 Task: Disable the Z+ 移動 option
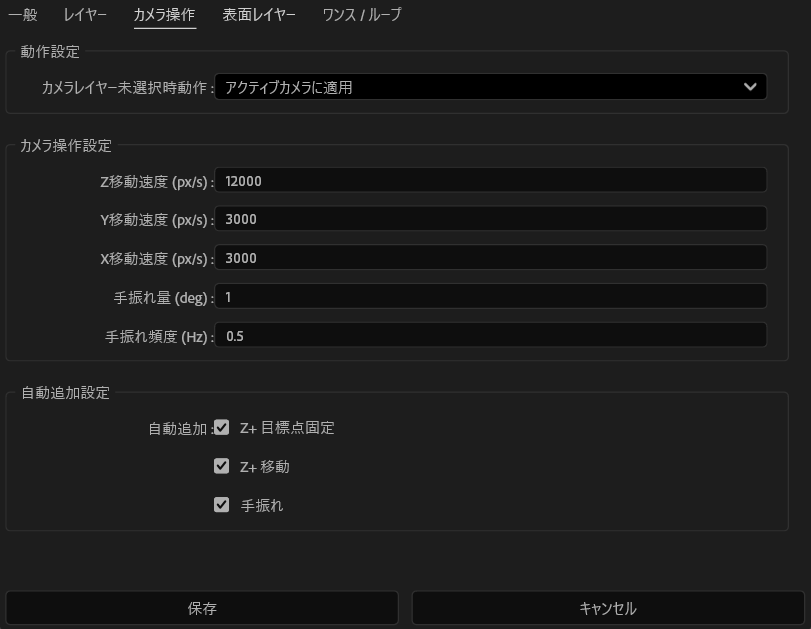pyautogui.click(x=221, y=465)
